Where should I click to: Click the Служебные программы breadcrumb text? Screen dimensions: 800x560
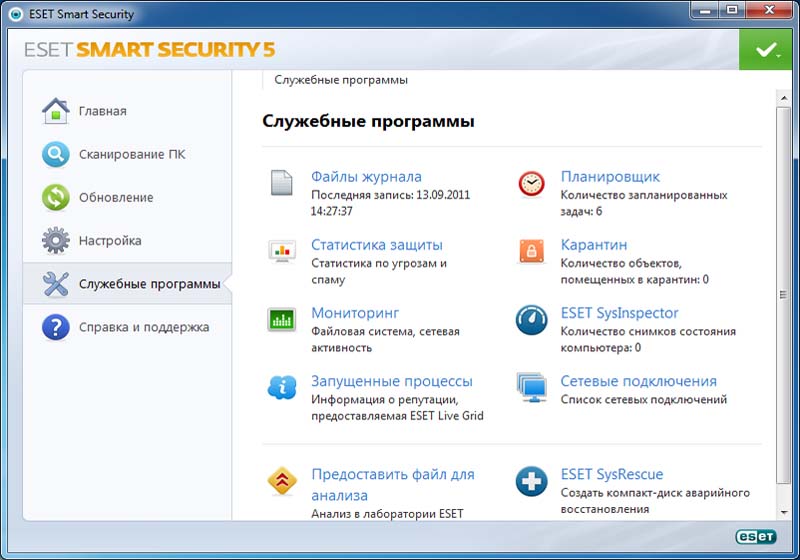[x=341, y=80]
